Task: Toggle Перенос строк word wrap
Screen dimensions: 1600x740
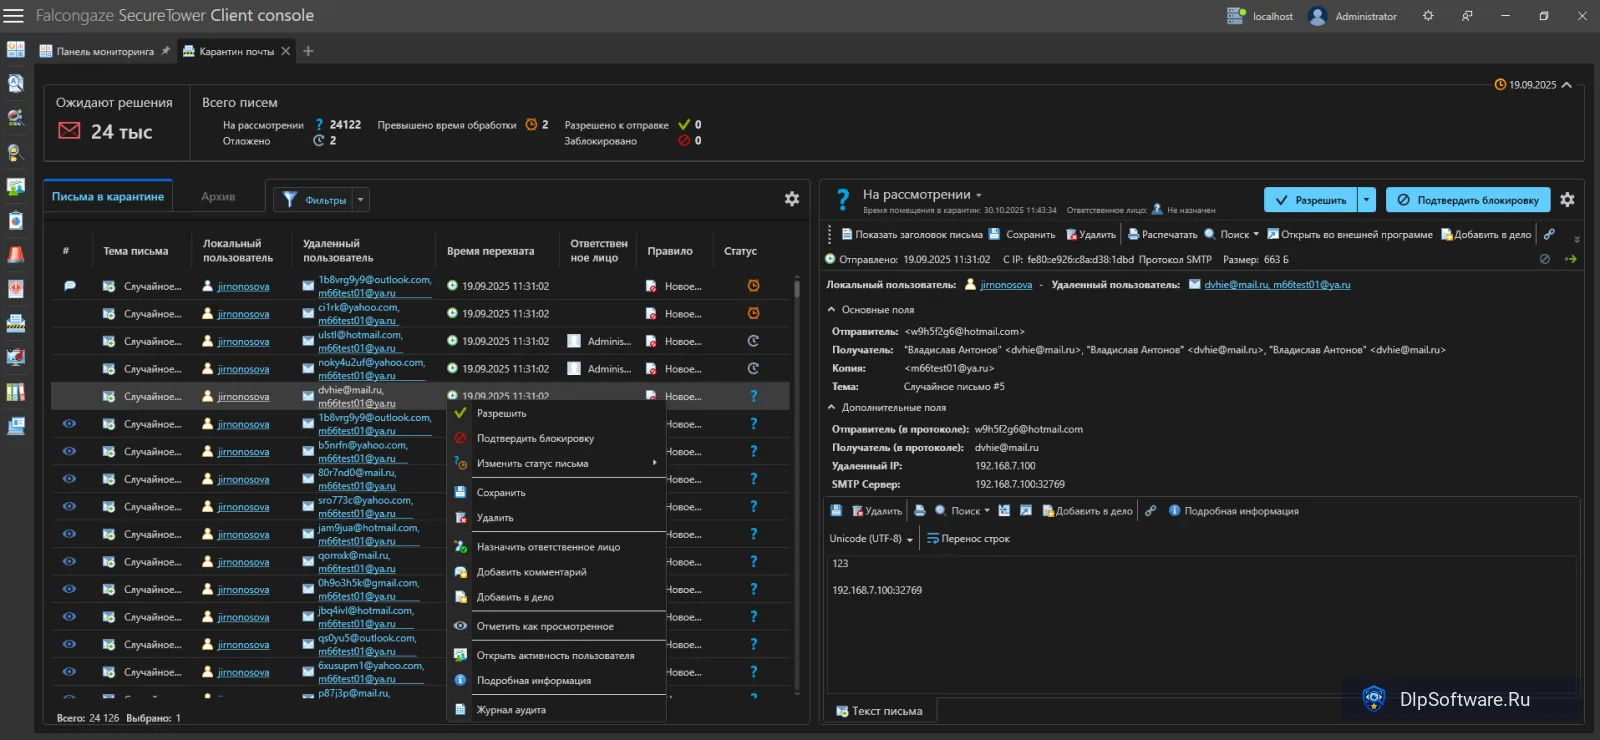Action: [968, 539]
